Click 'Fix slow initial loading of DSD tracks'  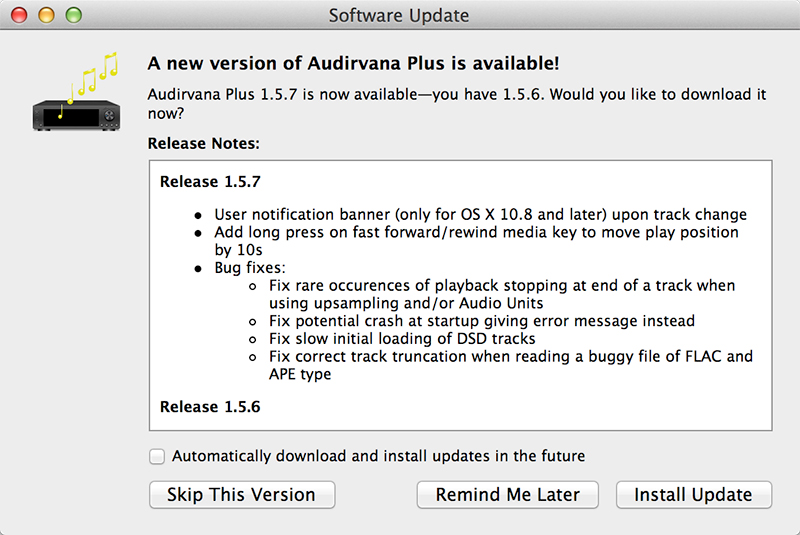pyautogui.click(x=402, y=339)
